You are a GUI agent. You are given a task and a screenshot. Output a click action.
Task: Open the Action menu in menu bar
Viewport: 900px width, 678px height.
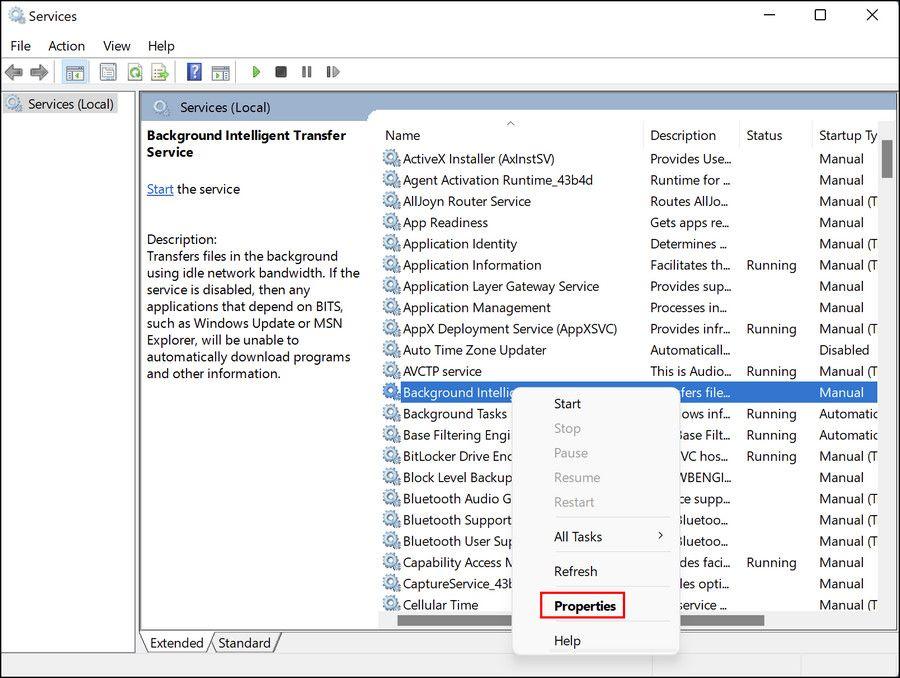tap(66, 46)
